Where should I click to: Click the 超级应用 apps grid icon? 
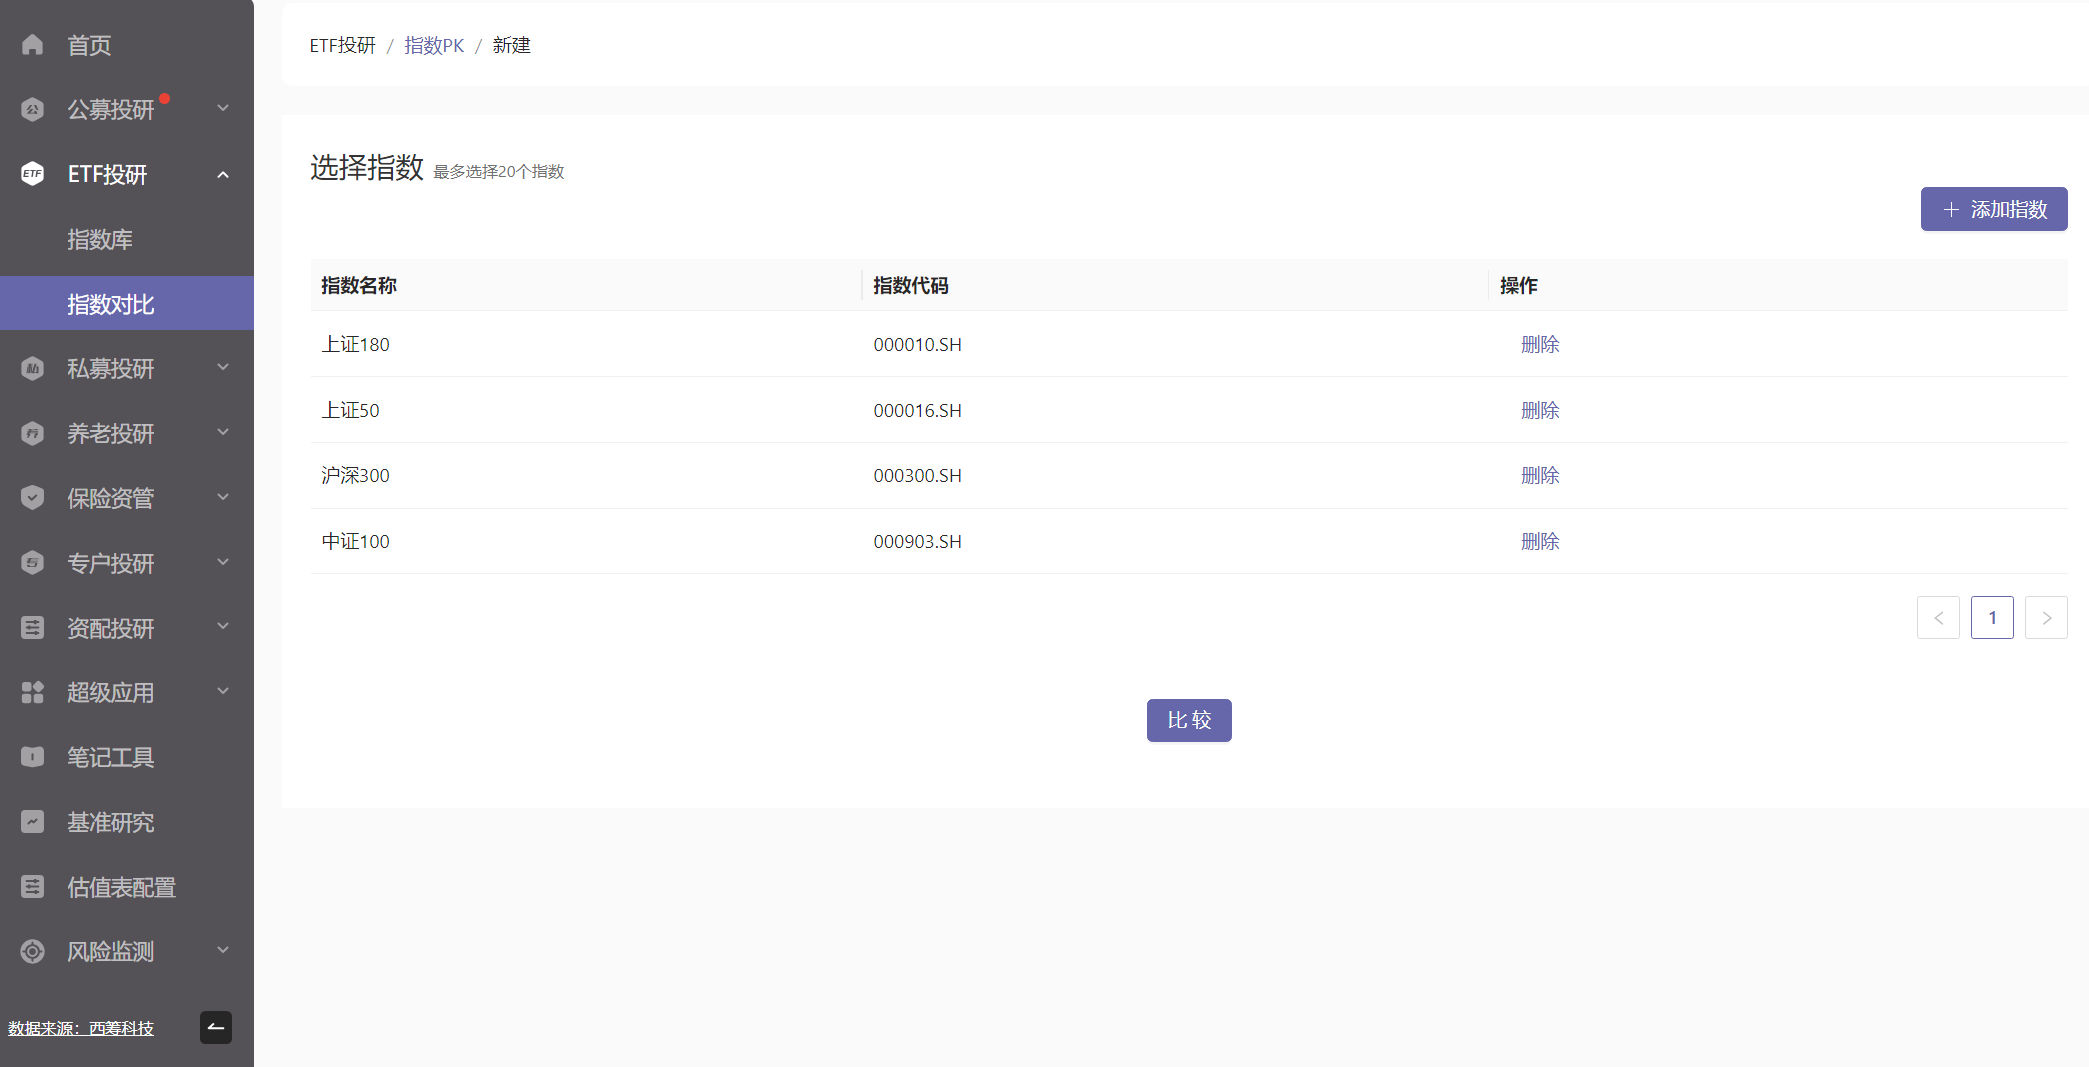tap(32, 692)
